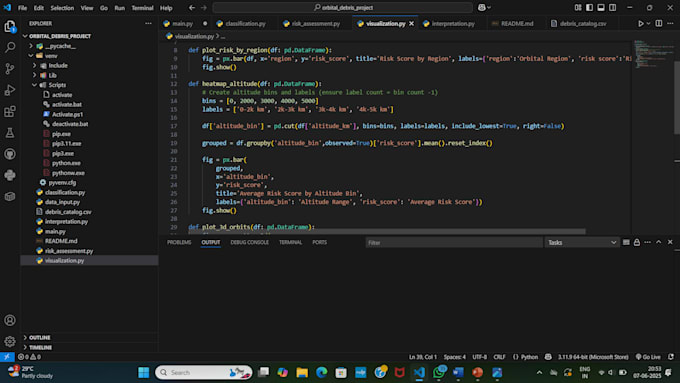Open the File menu
Screen dimensions: 680x383
22,8
